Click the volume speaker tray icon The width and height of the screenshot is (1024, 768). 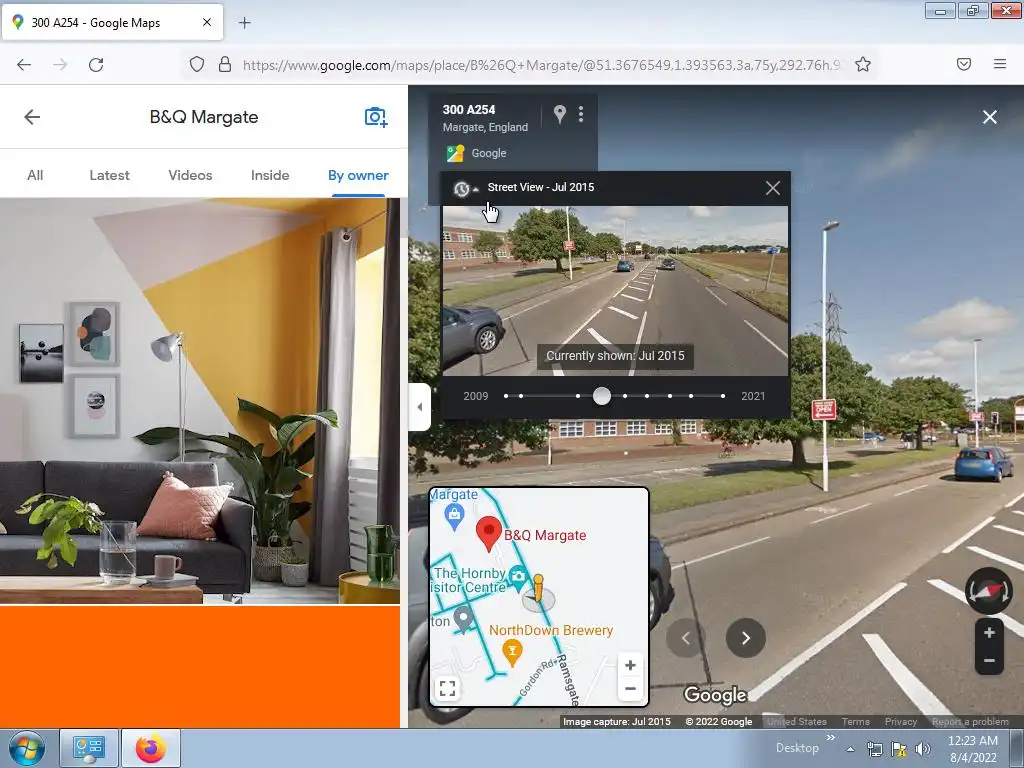(923, 749)
